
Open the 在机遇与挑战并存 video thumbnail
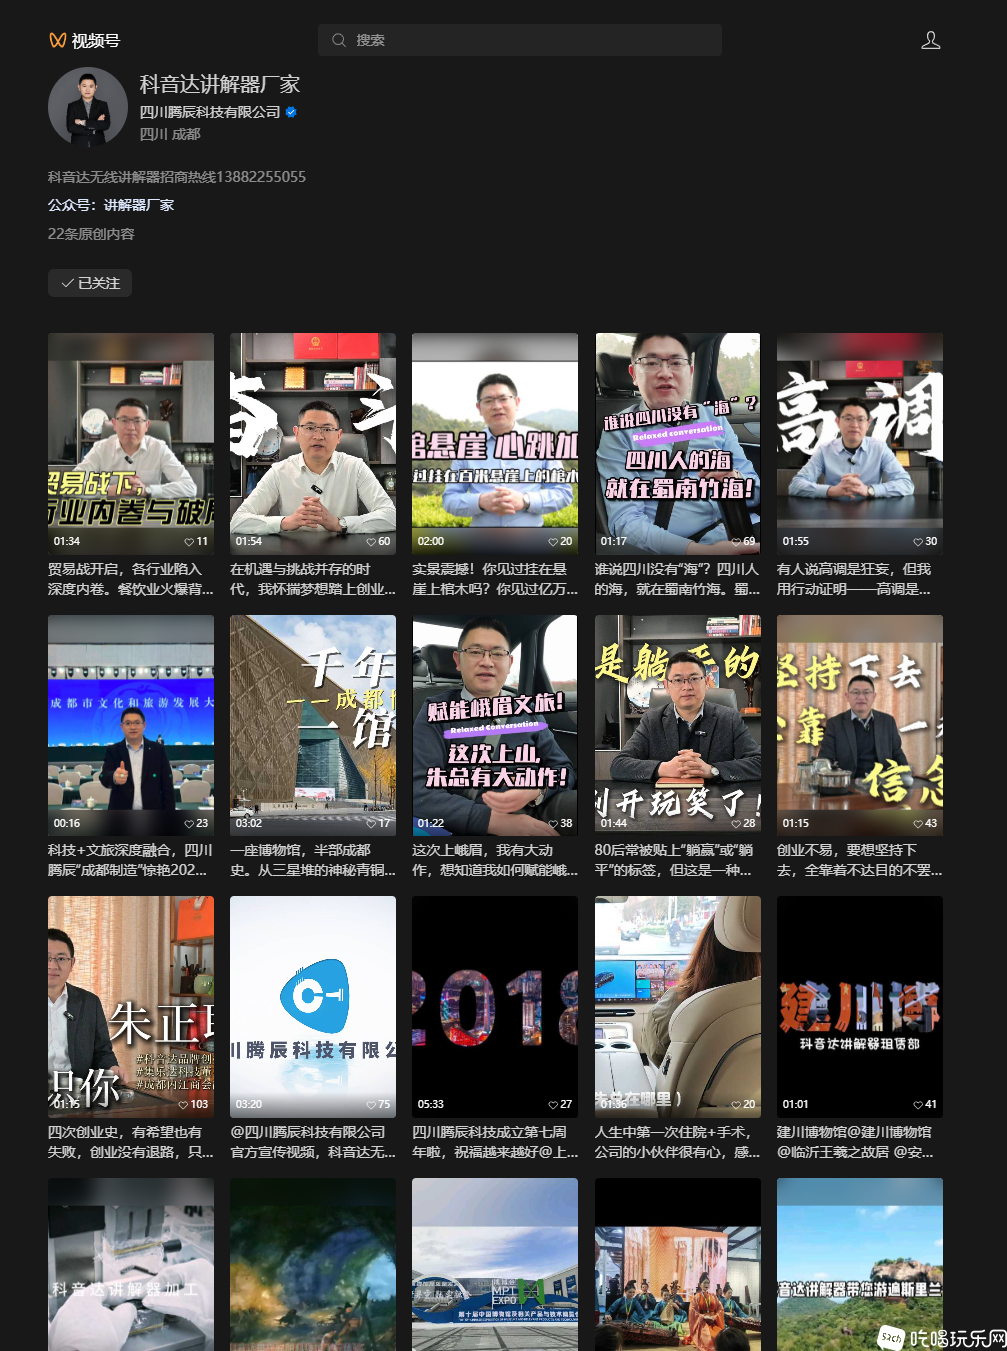tap(313, 443)
